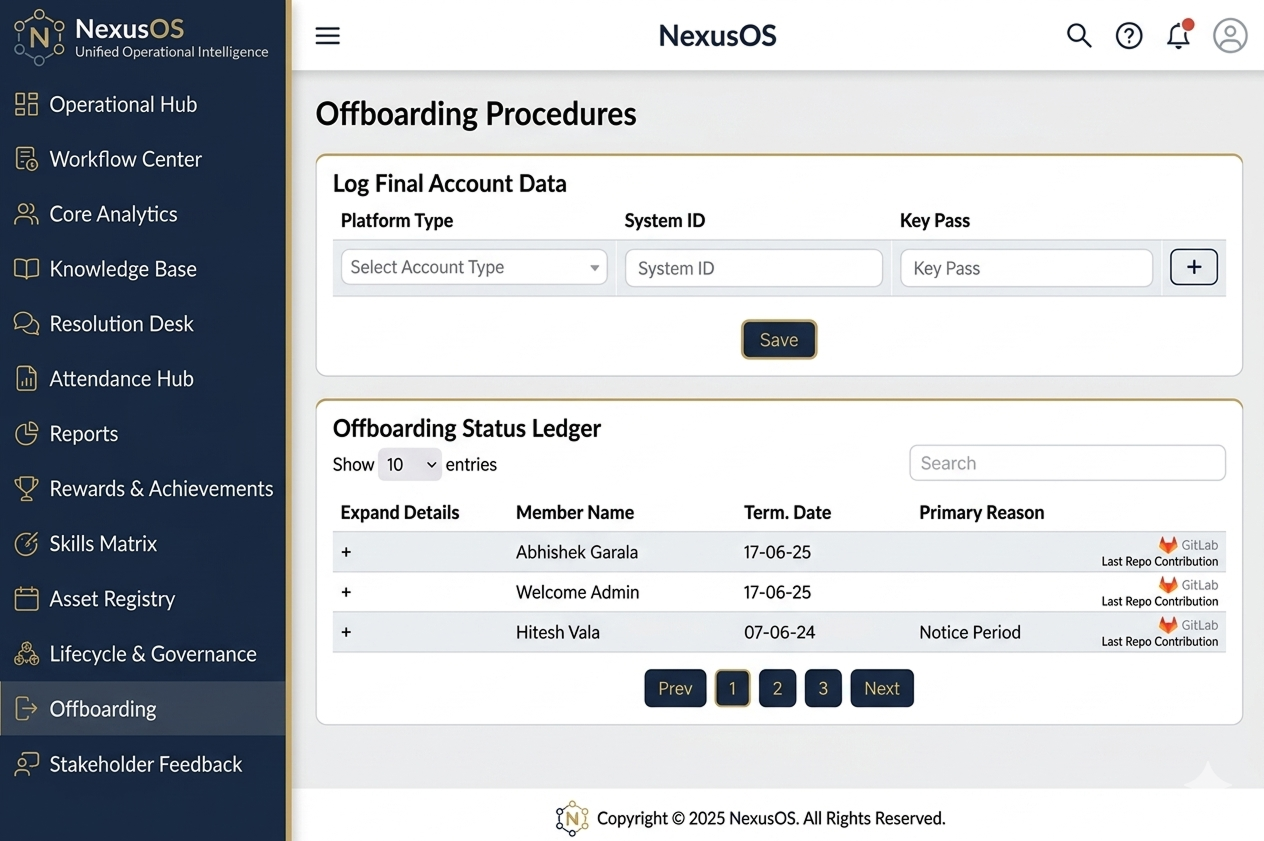Toggle the hamburger menu icon
The width and height of the screenshot is (1264, 841).
click(x=327, y=36)
